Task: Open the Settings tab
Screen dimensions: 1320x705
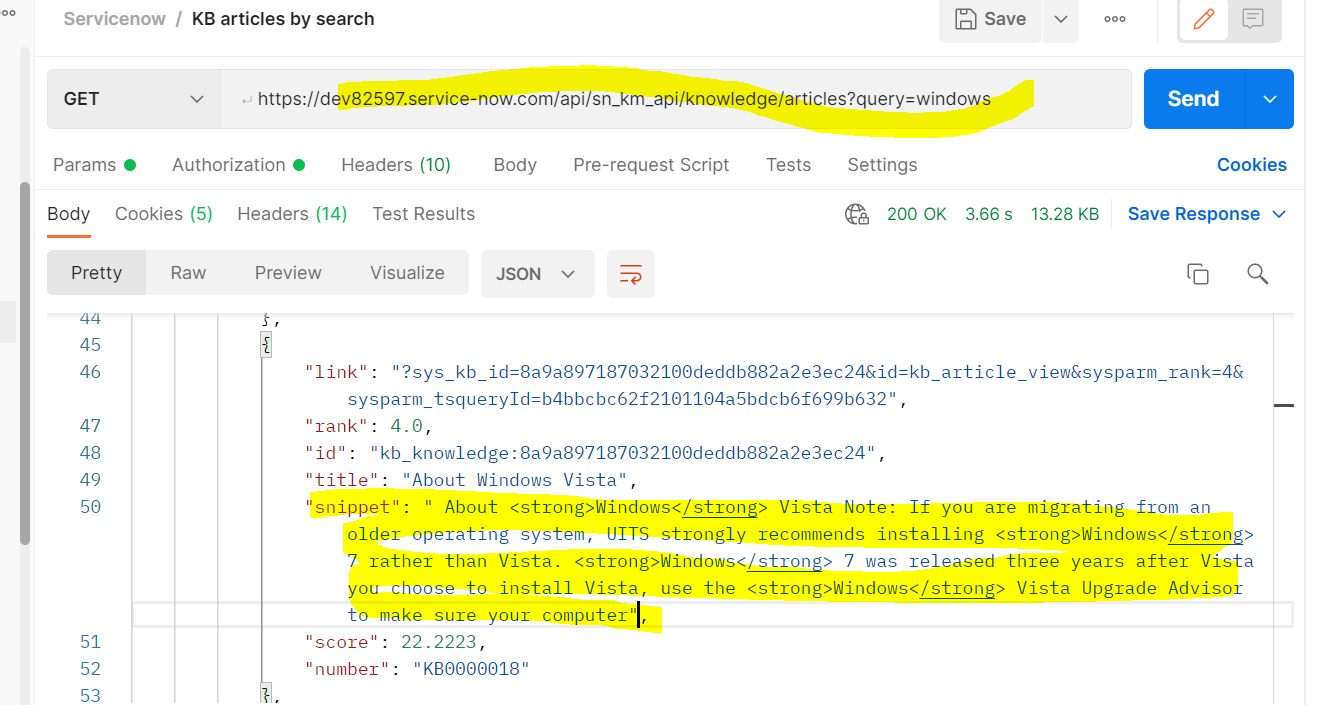Action: pyautogui.click(x=882, y=165)
